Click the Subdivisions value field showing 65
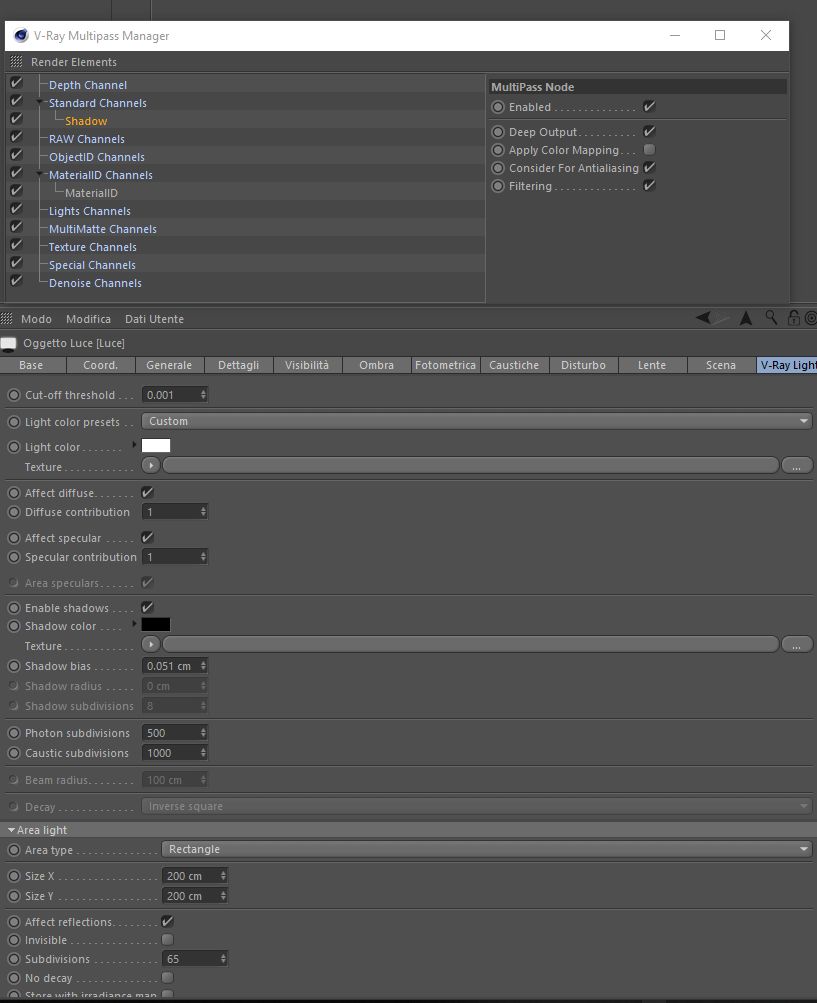Screen dimensions: 817x1003 (x=191, y=959)
